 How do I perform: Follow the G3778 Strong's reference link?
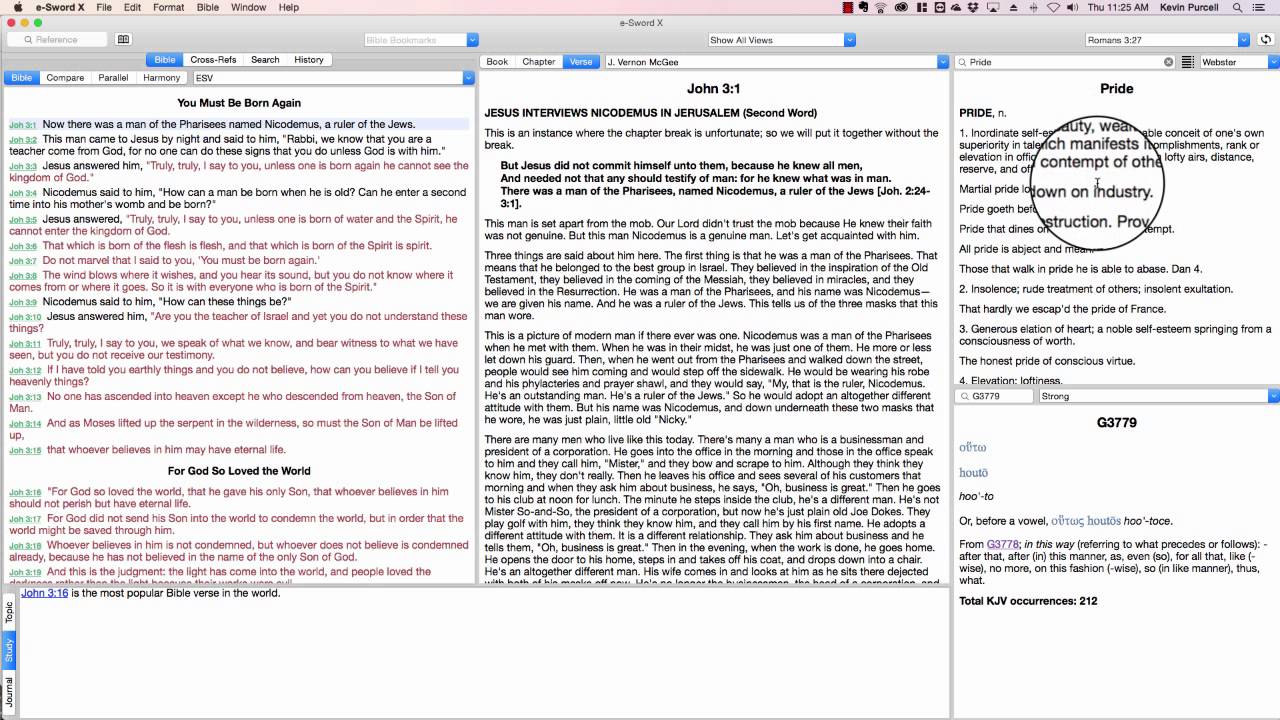coord(1002,545)
